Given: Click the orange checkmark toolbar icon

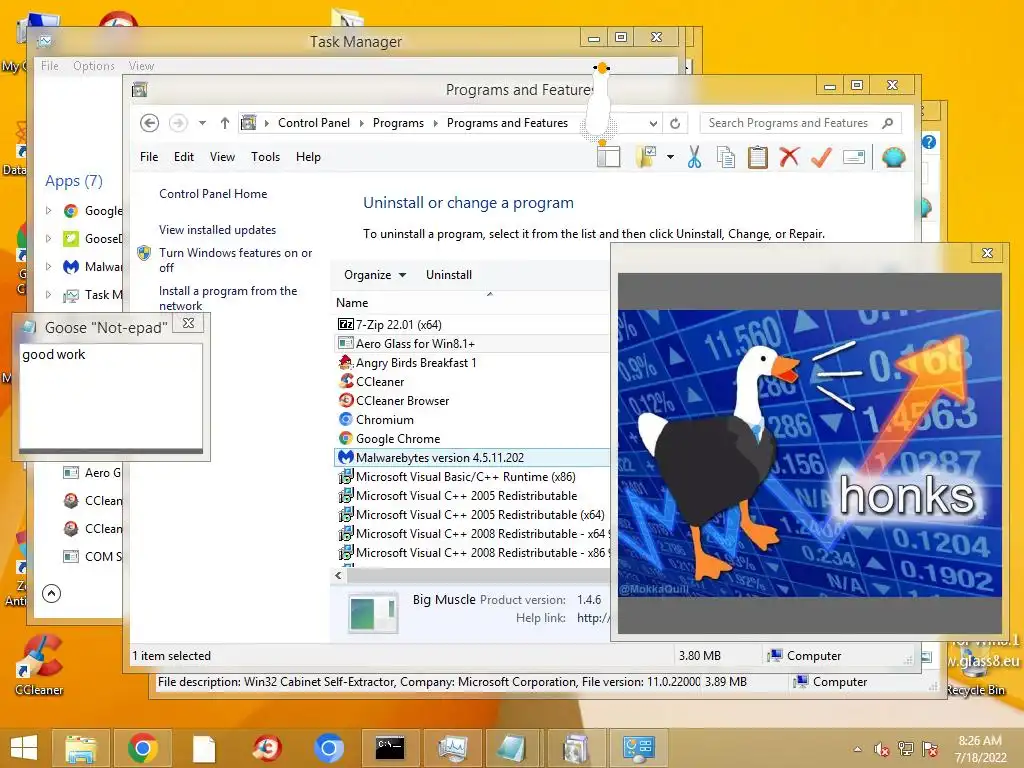Looking at the screenshot, I should [821, 157].
